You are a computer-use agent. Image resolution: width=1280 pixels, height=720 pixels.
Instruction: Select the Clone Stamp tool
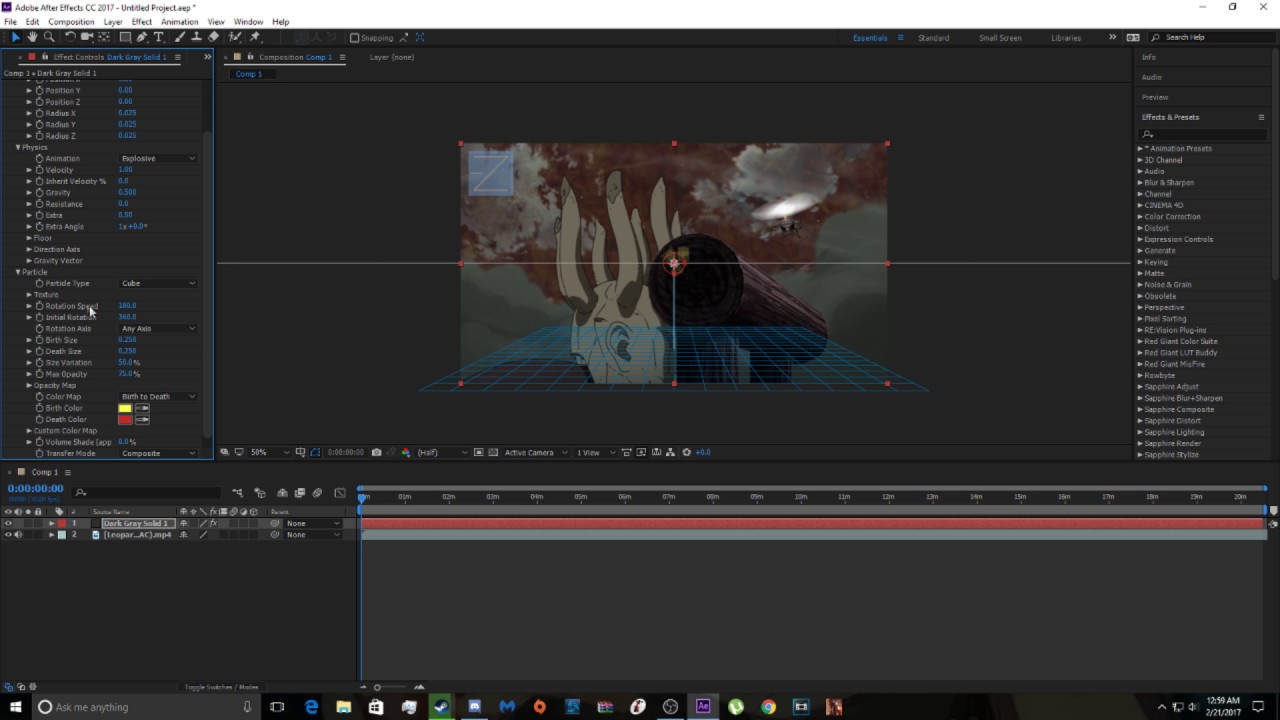pos(196,37)
